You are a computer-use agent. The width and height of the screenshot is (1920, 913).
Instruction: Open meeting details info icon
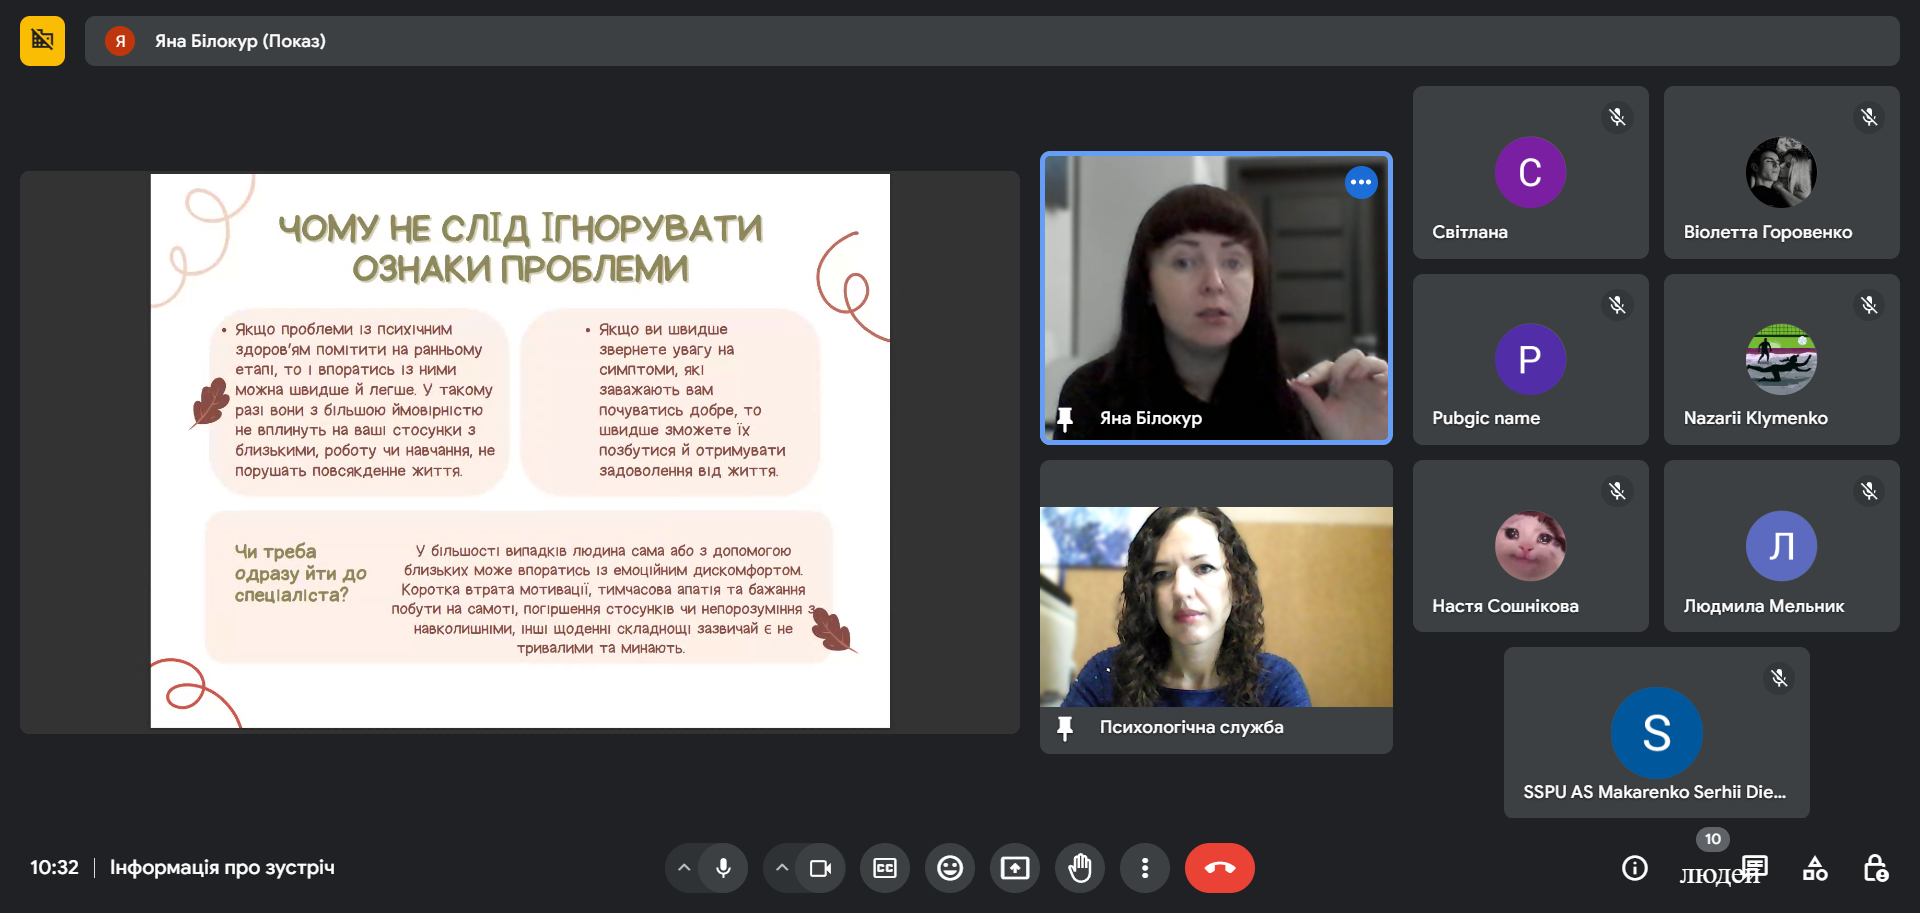(1634, 868)
